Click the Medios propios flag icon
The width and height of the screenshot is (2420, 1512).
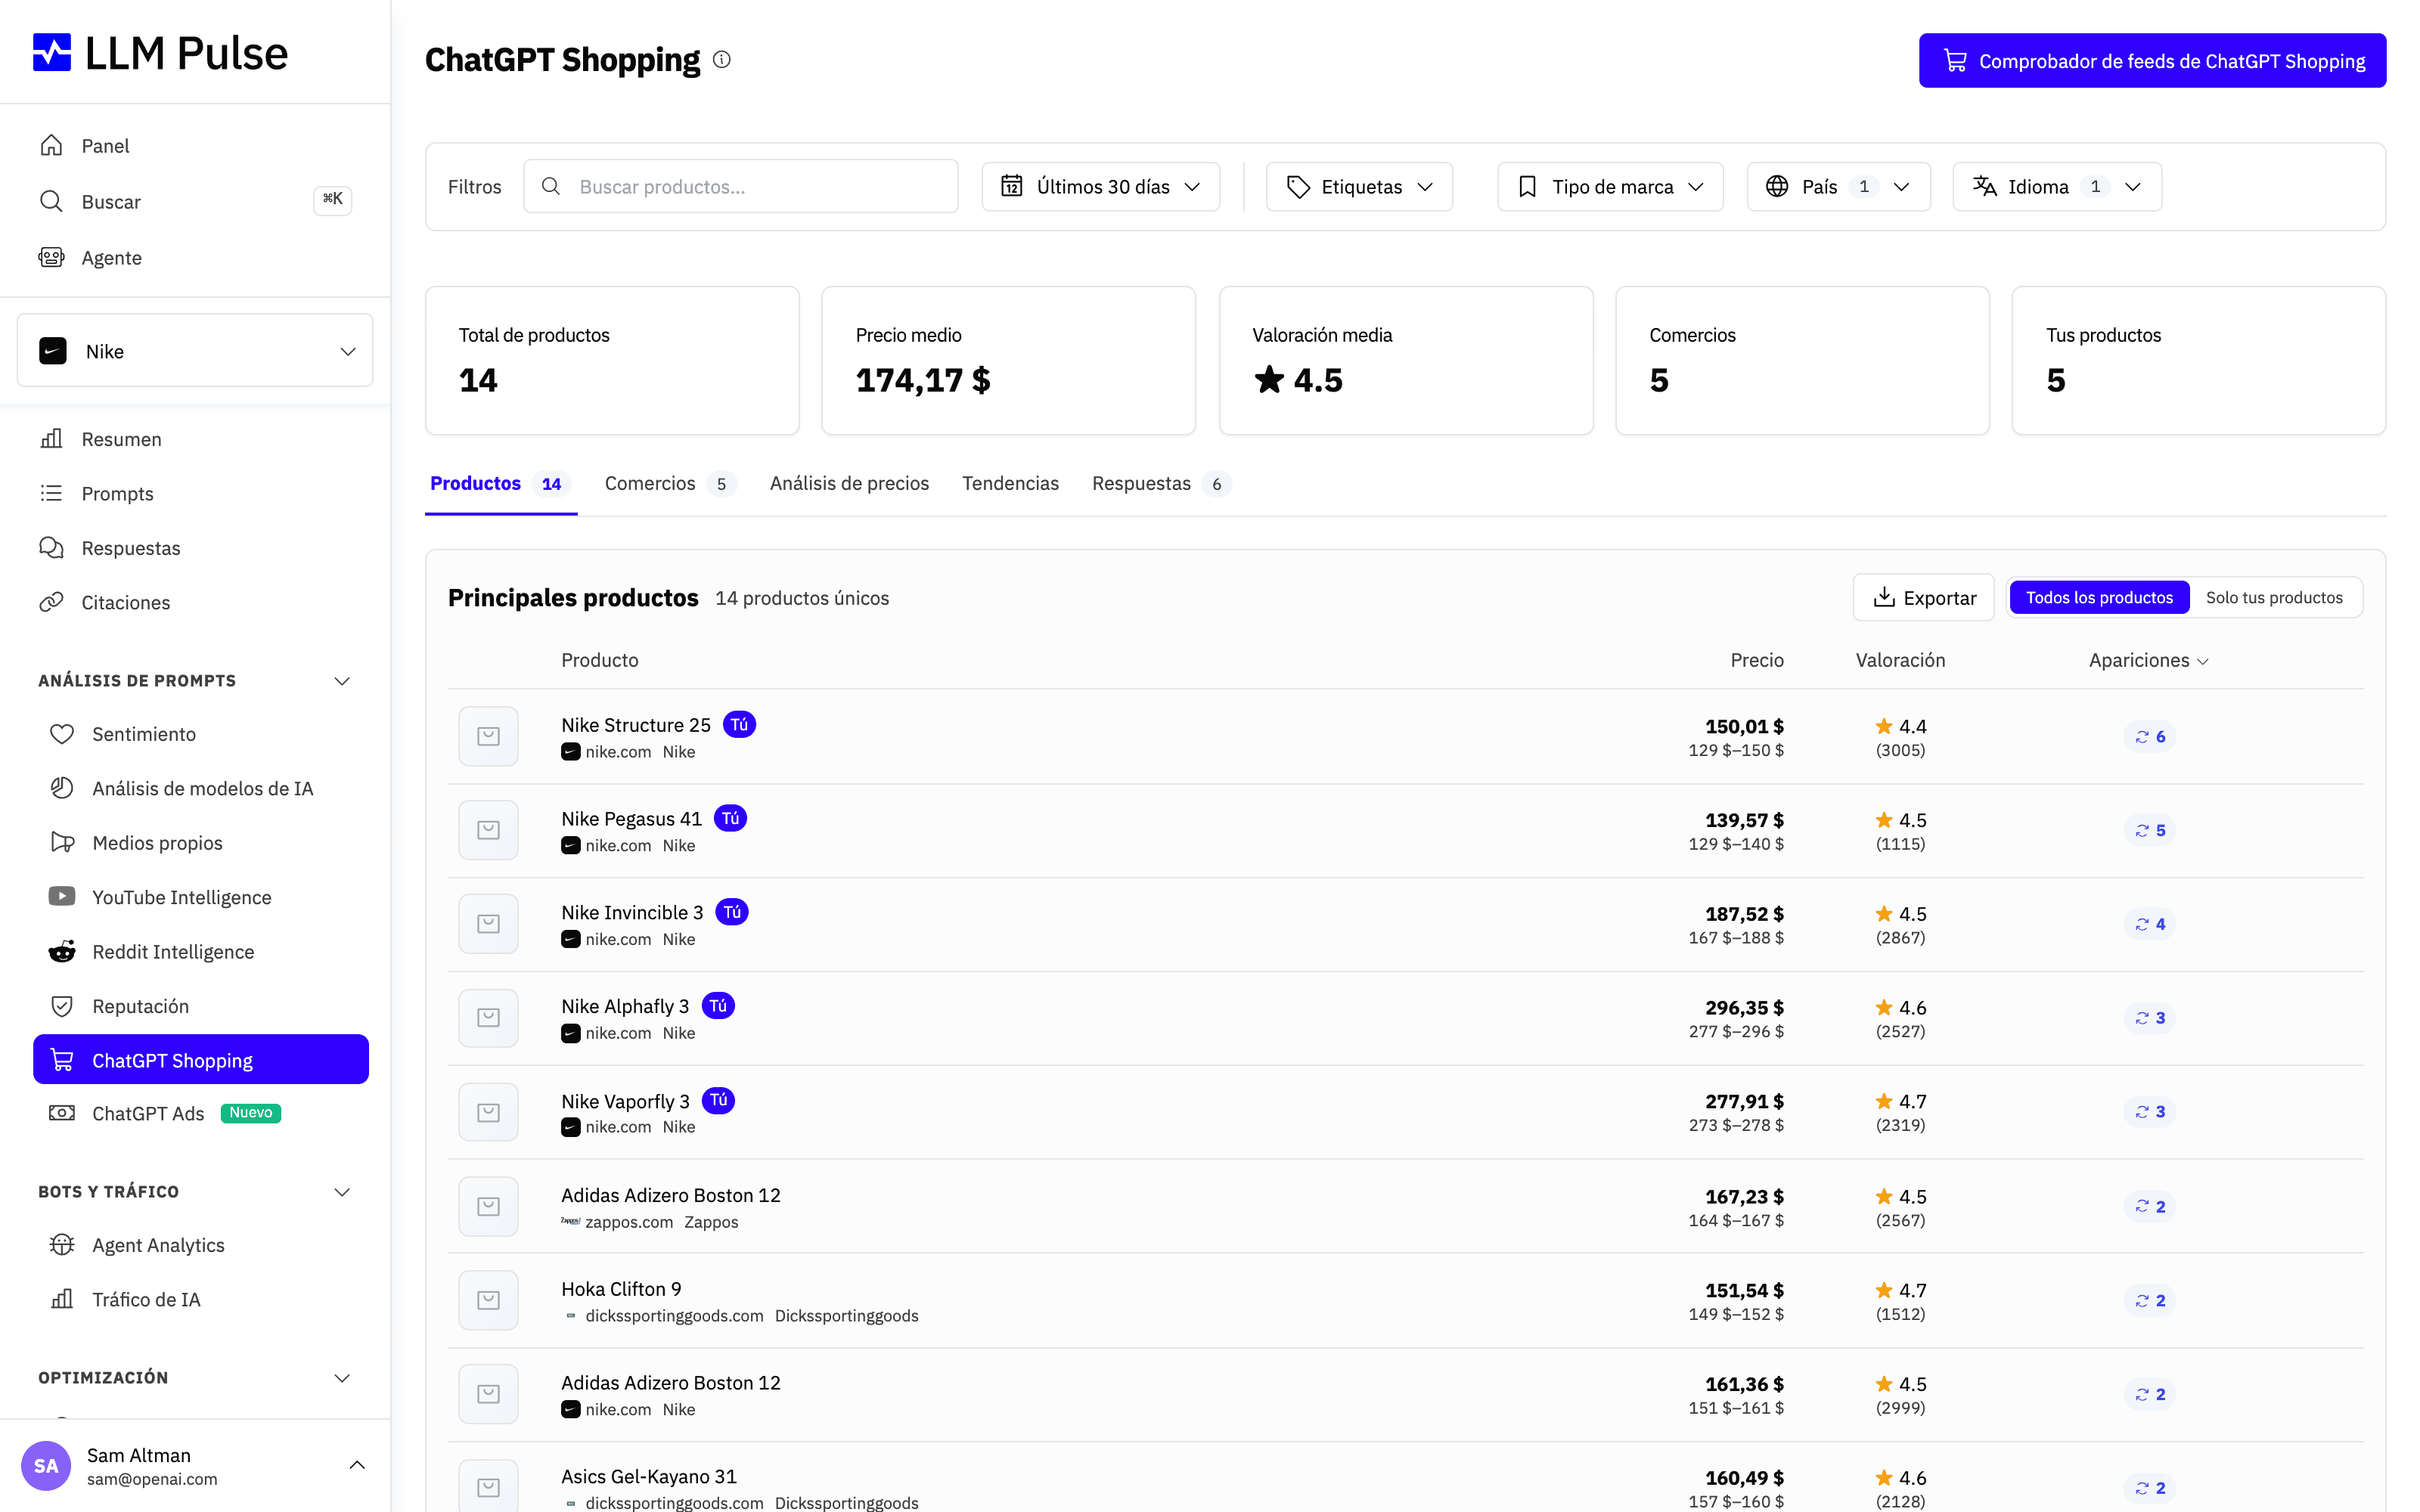62,842
